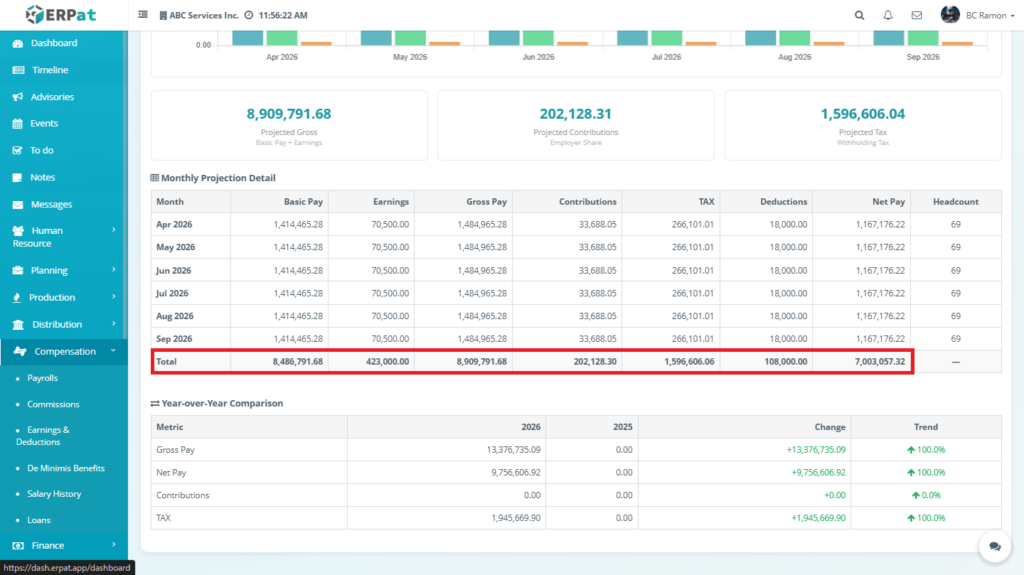This screenshot has width=1024, height=575.
Task: Click the Projected Gross summary card
Action: [x=288, y=125]
